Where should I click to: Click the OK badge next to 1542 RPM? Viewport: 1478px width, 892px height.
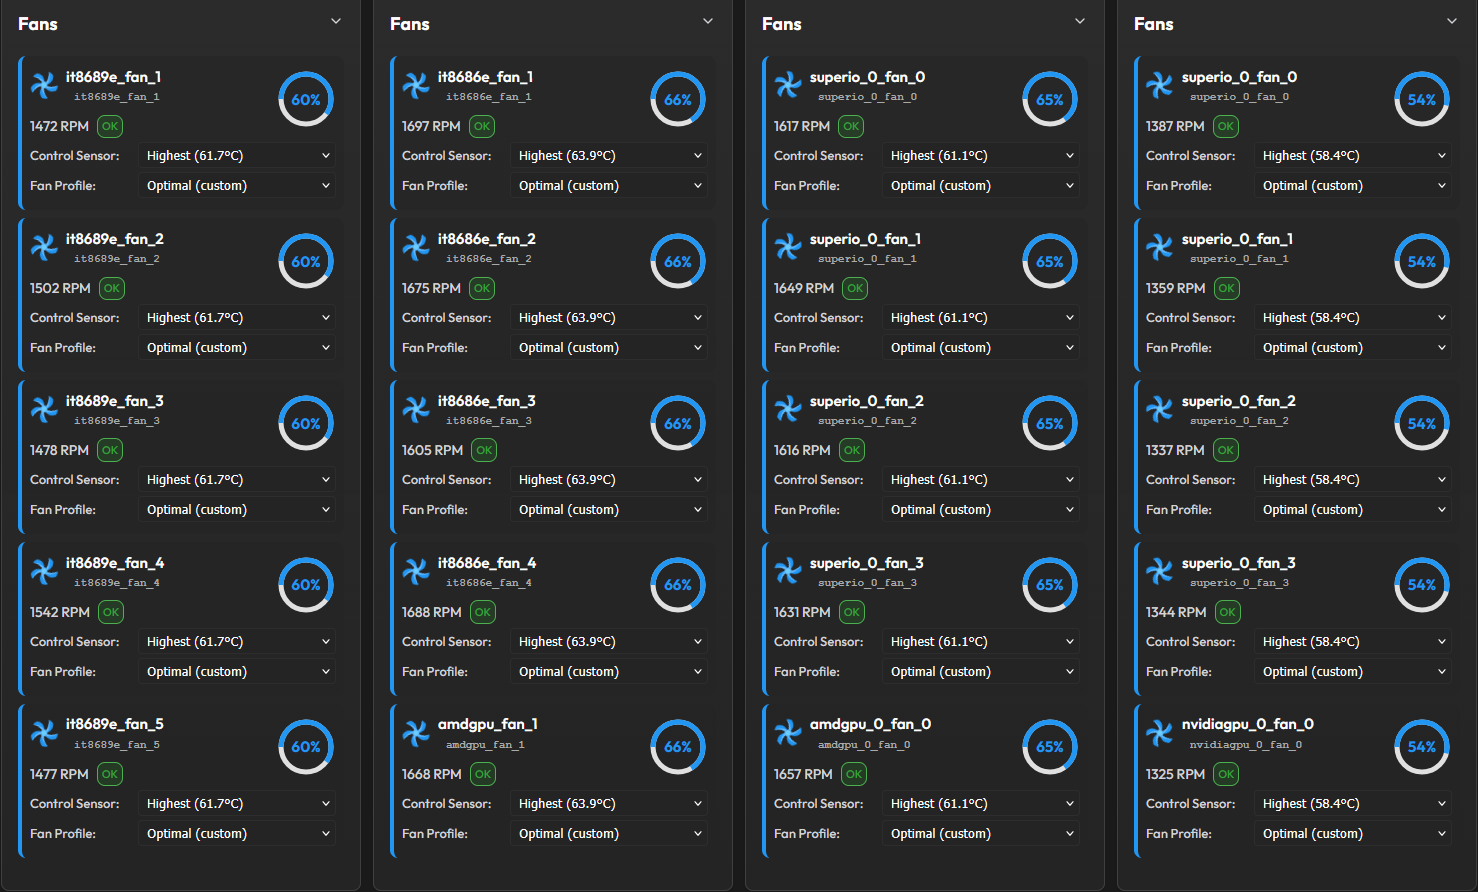[111, 612]
